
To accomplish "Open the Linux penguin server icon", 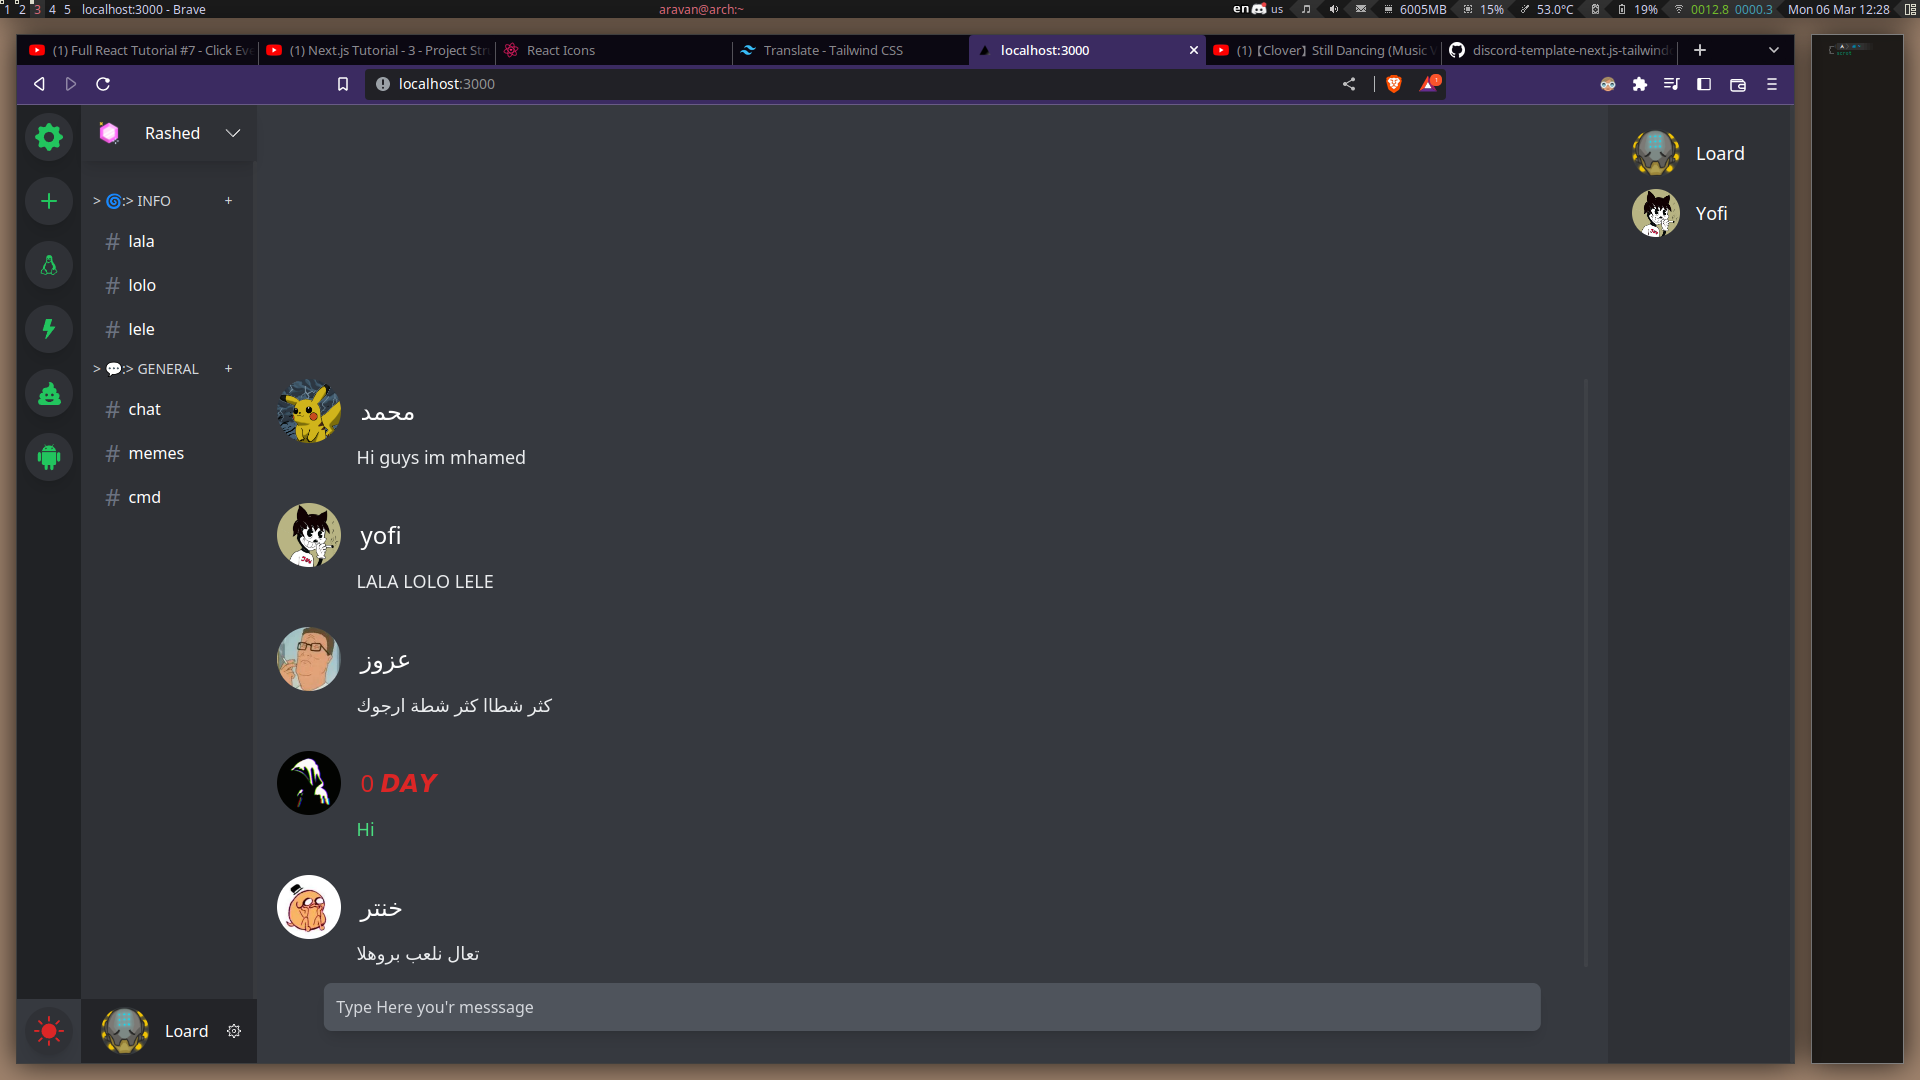I will (x=48, y=265).
